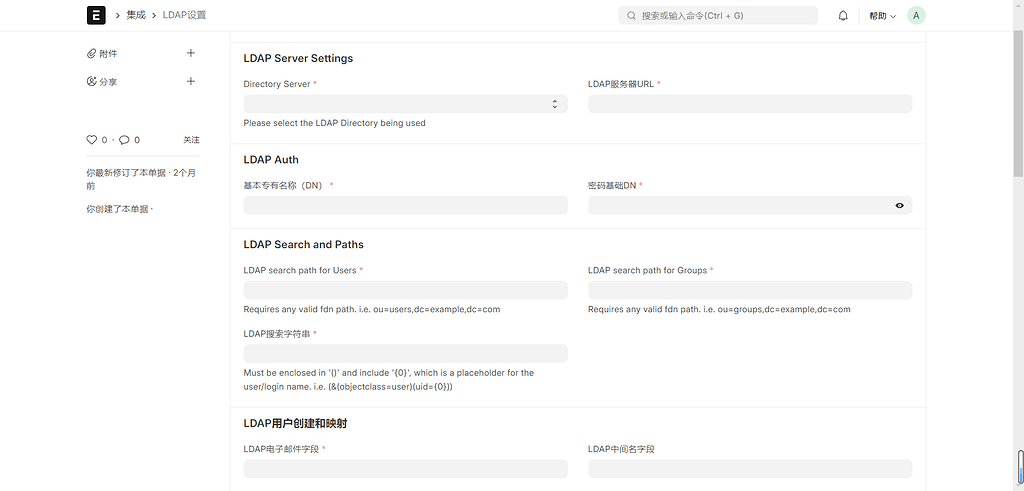The image size is (1024, 491).
Task: Focus the LDAP中间名字段 input
Action: pyautogui.click(x=750, y=469)
